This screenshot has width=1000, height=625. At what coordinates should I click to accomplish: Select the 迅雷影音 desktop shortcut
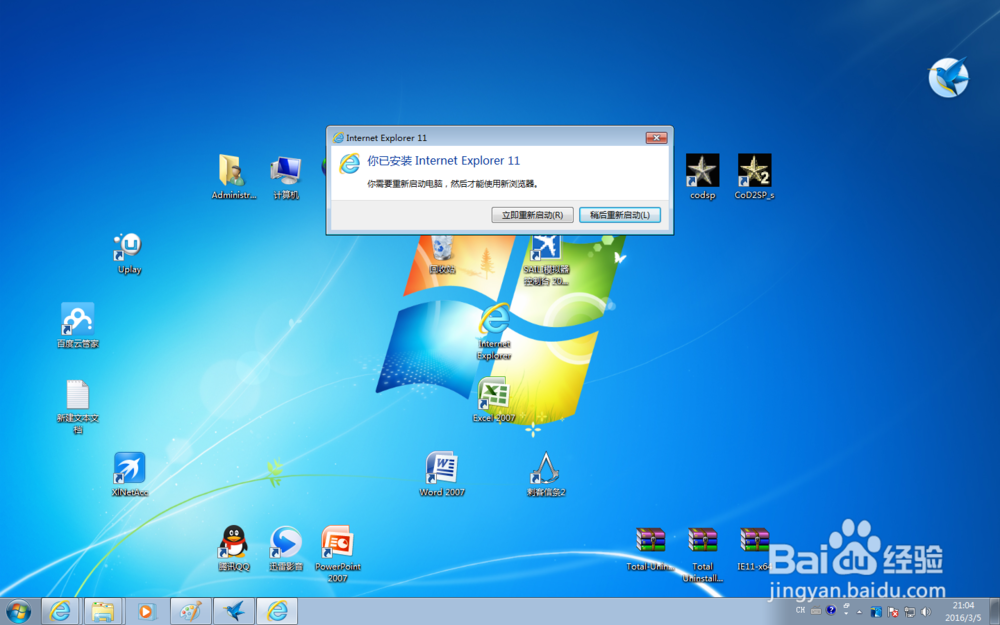(286, 548)
